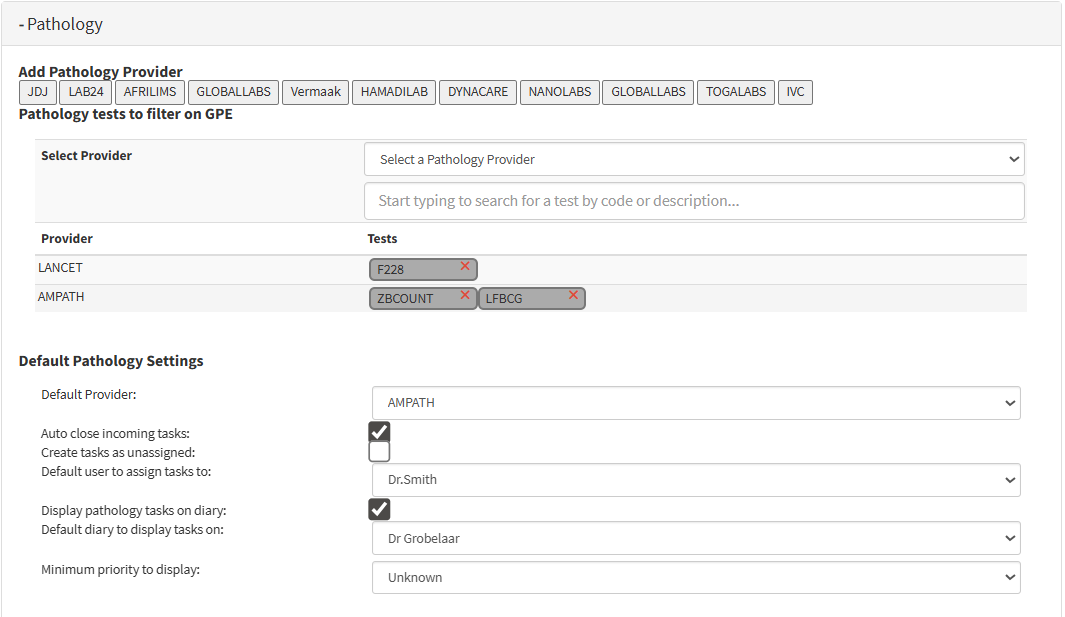
Task: Click the HAMADILAB provider button
Action: [x=394, y=92]
